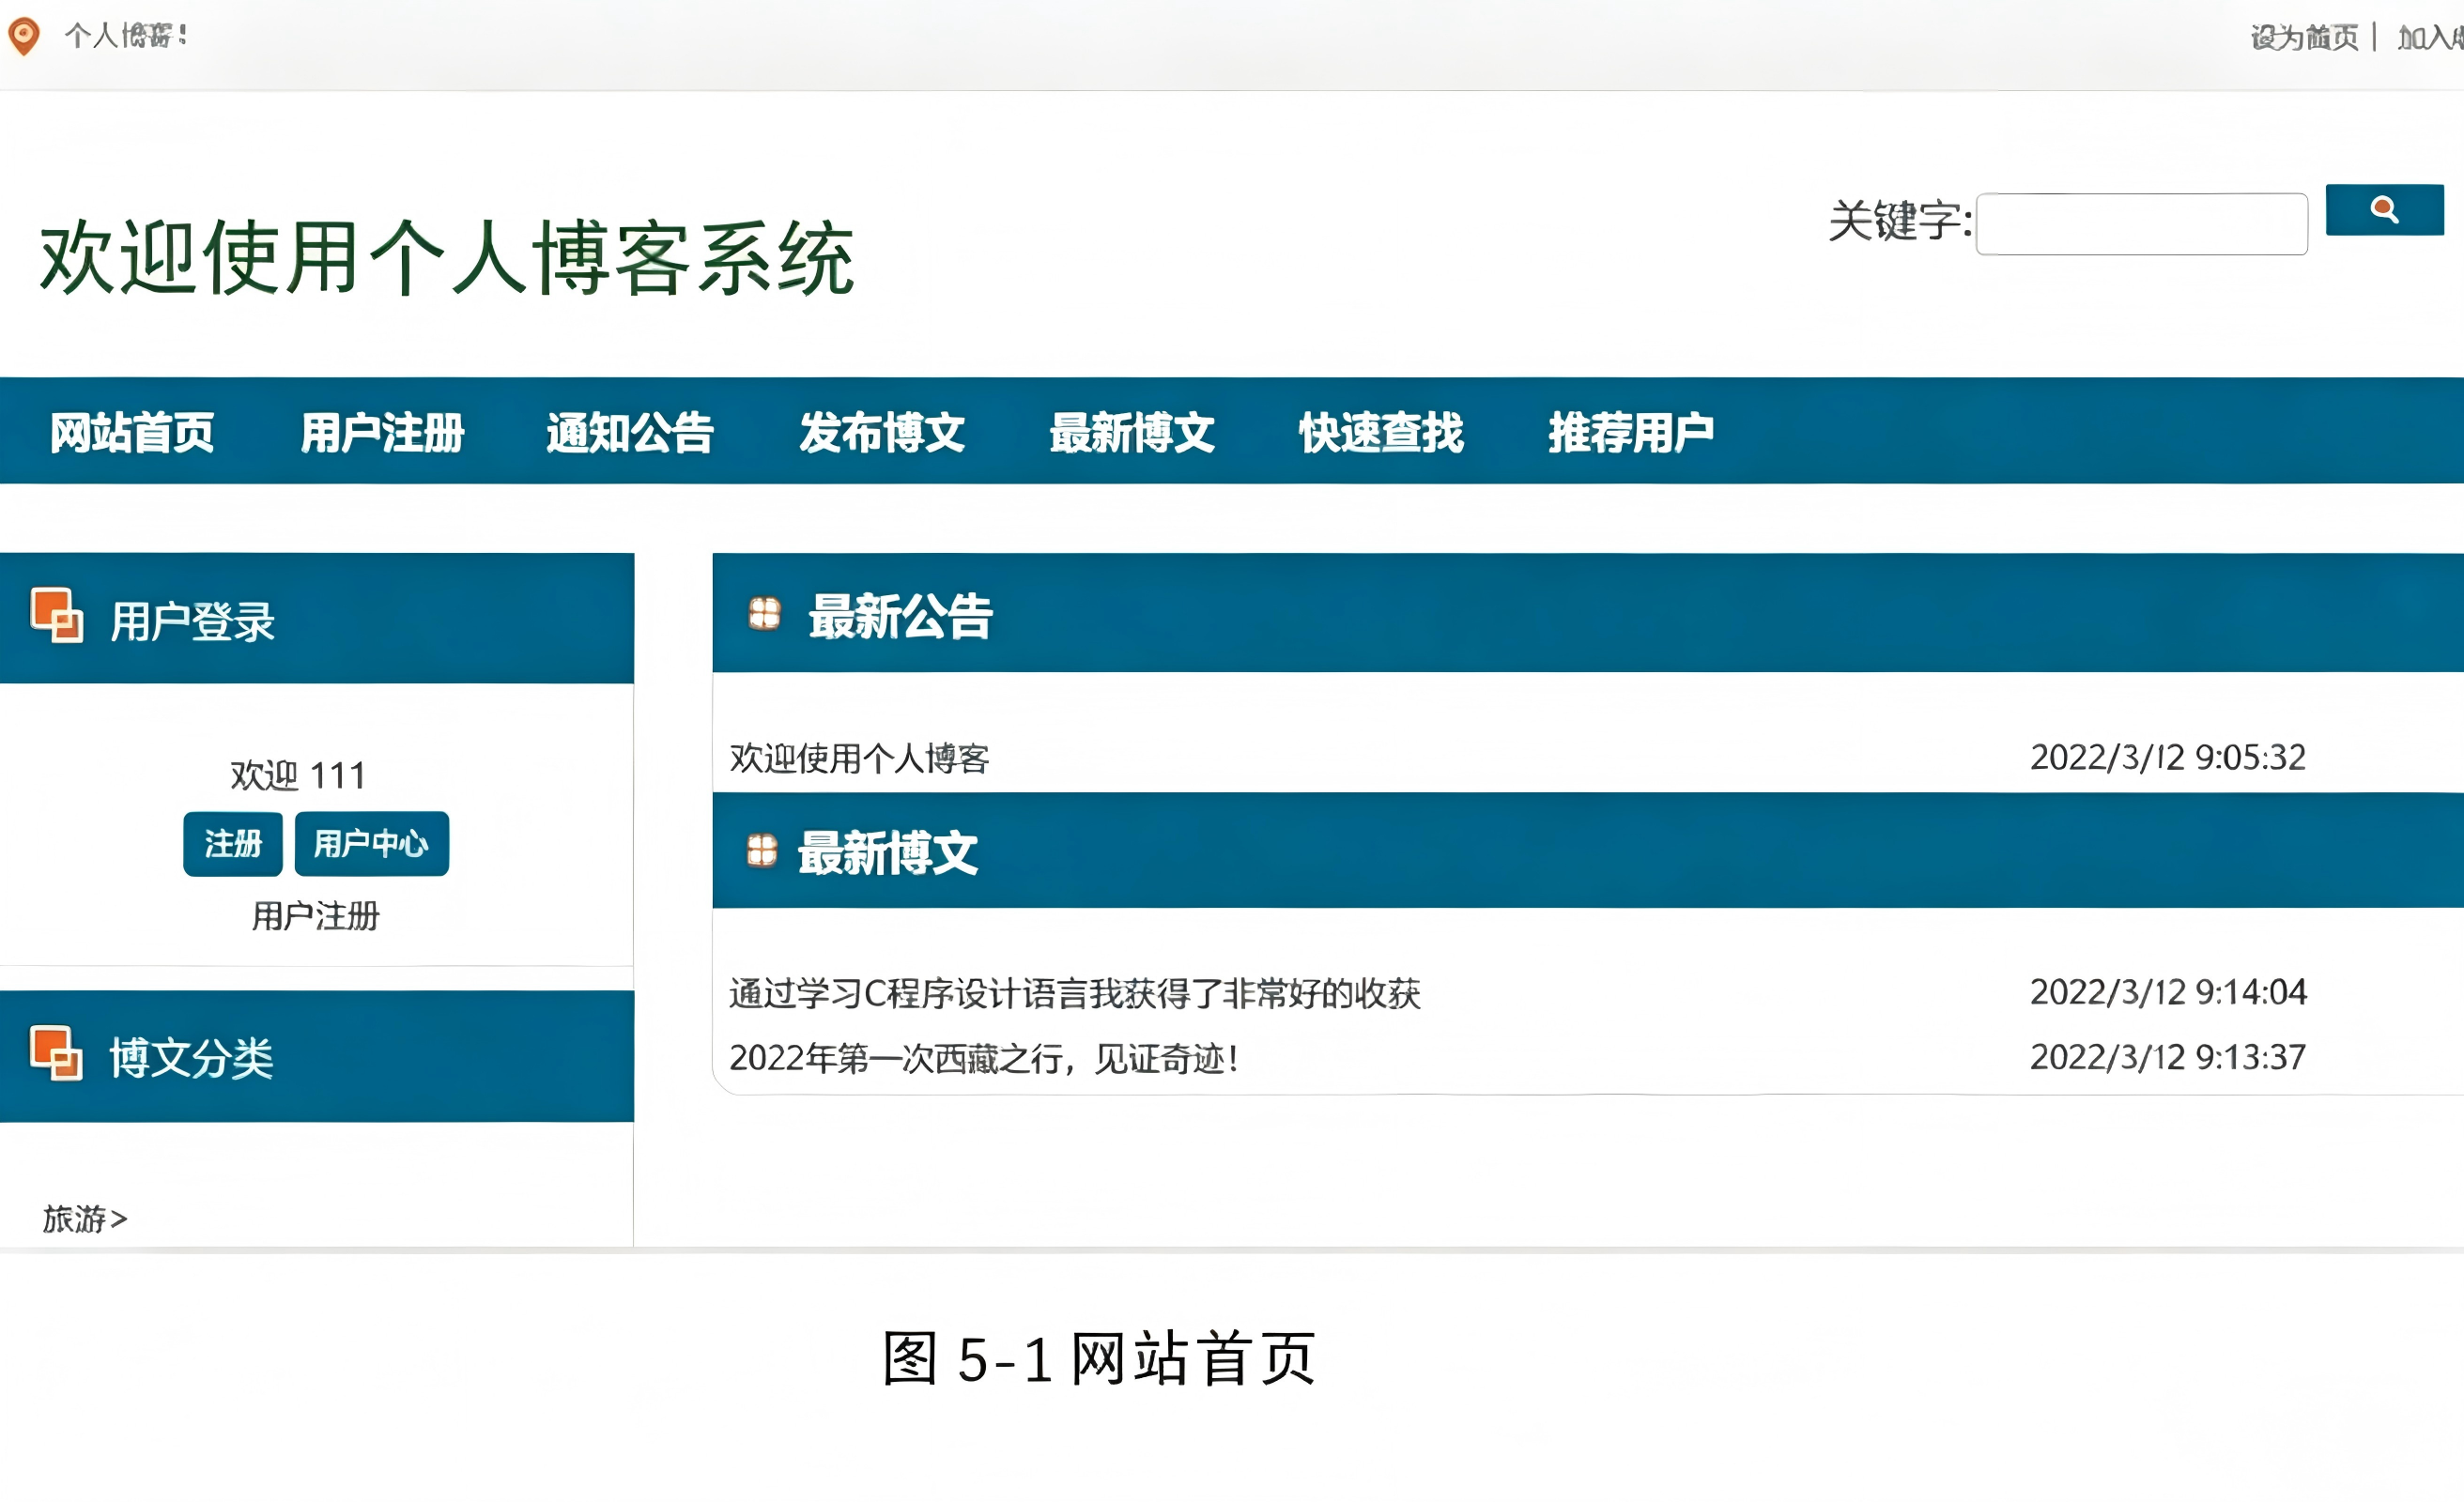Select 快速查找 menu item

point(1381,432)
